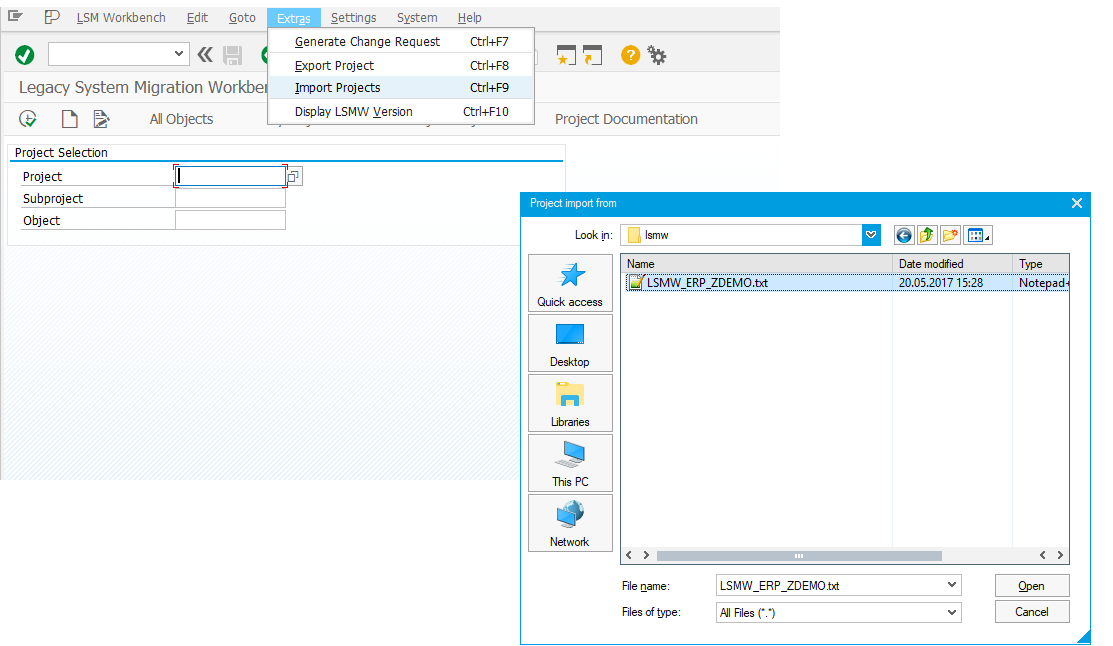This screenshot has height=646, width=1113.
Task: Expand the Files of type dropdown
Action: click(x=951, y=612)
